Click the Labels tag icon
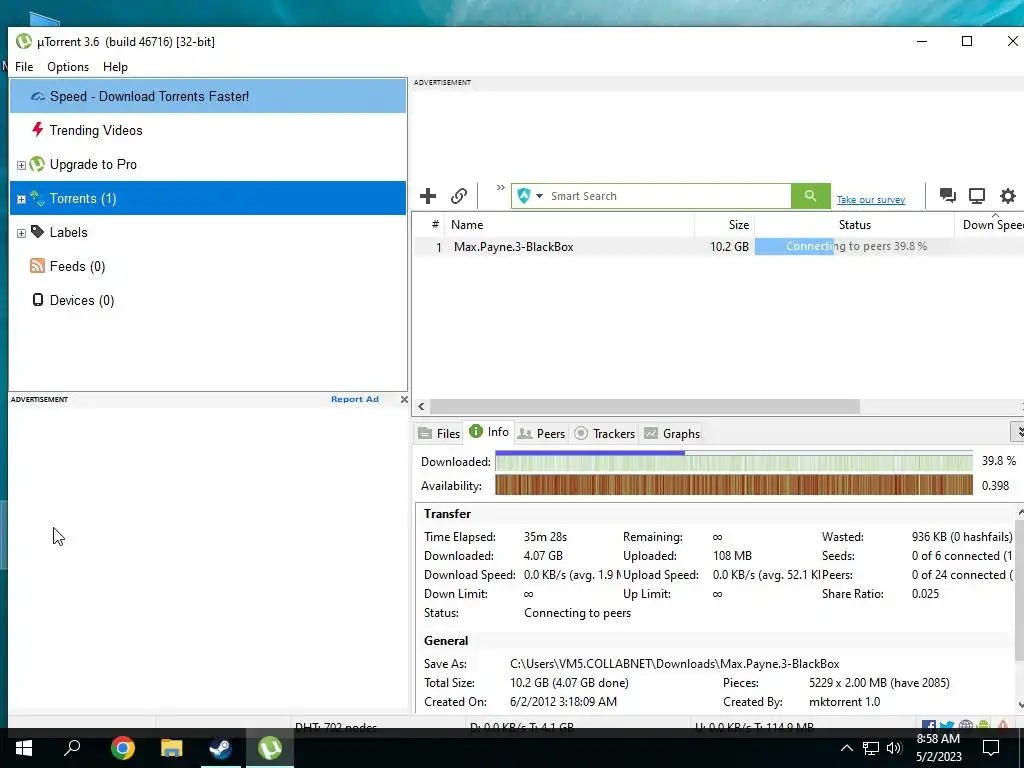 pos(37,231)
